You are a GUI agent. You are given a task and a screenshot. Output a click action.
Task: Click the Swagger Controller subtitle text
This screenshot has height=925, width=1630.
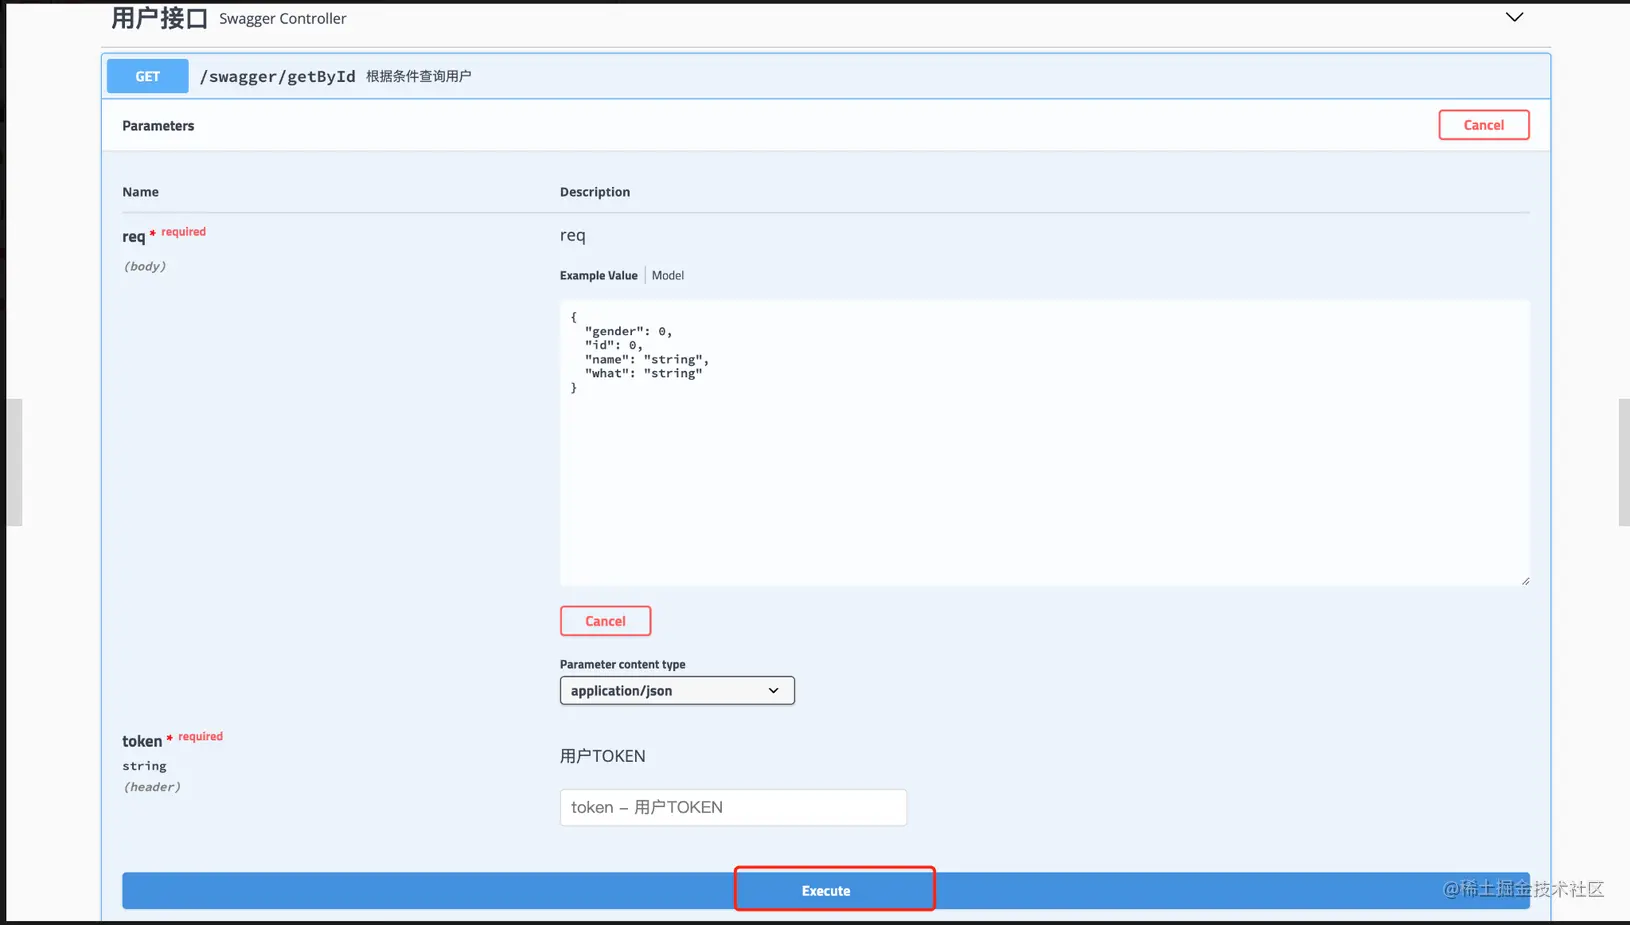pyautogui.click(x=283, y=19)
